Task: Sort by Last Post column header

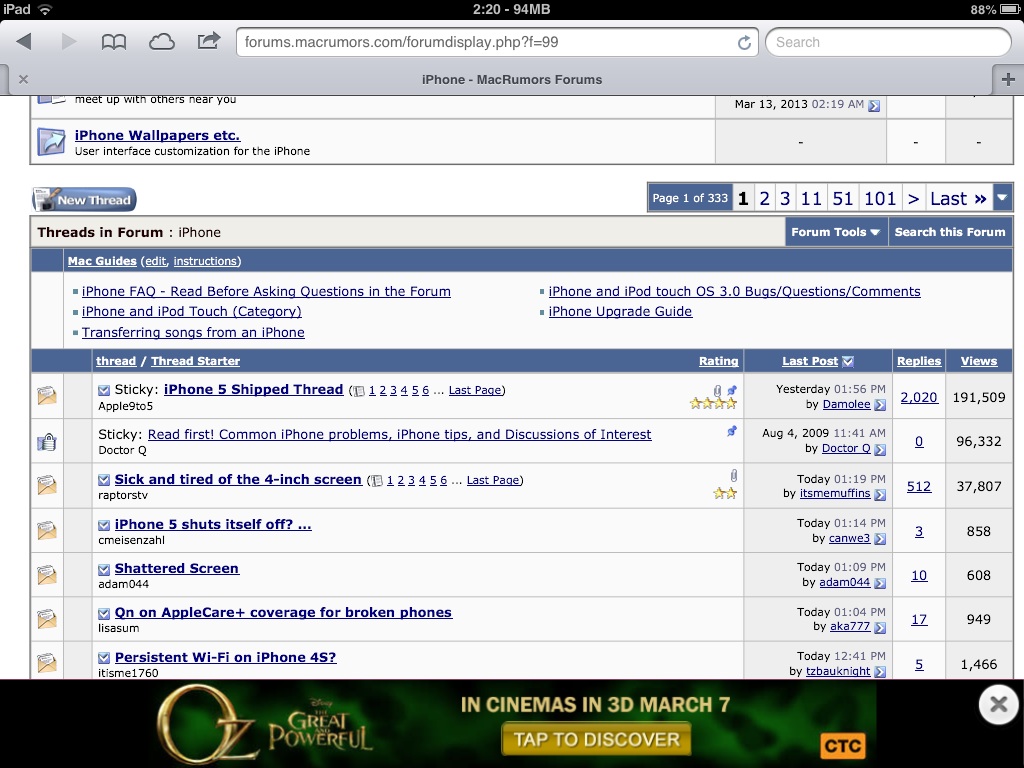Action: (810, 361)
